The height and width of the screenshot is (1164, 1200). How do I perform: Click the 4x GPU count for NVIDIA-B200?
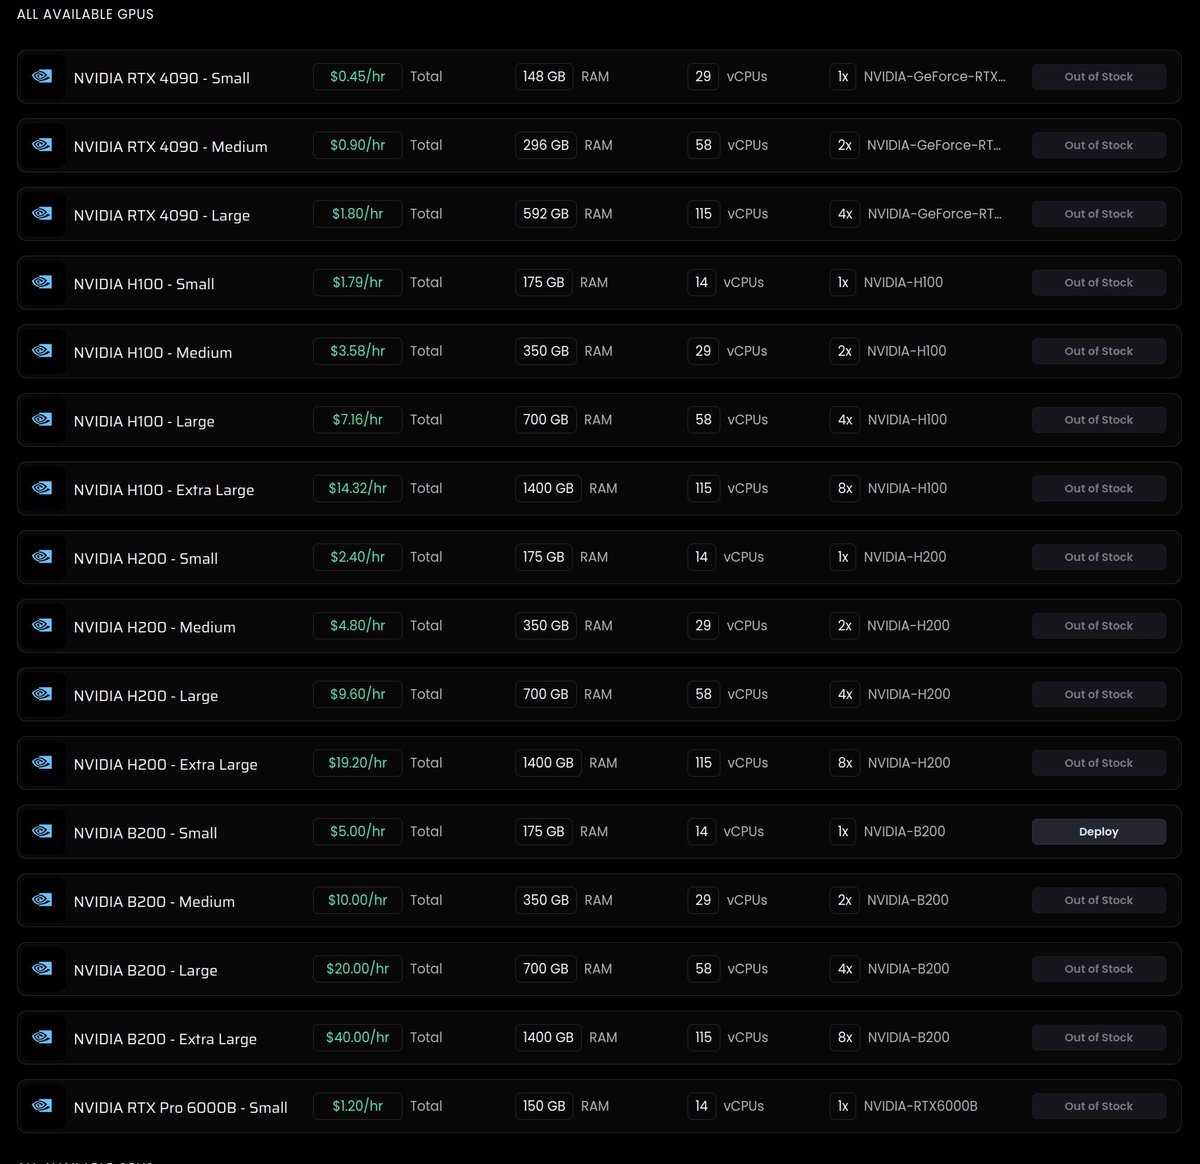point(845,969)
